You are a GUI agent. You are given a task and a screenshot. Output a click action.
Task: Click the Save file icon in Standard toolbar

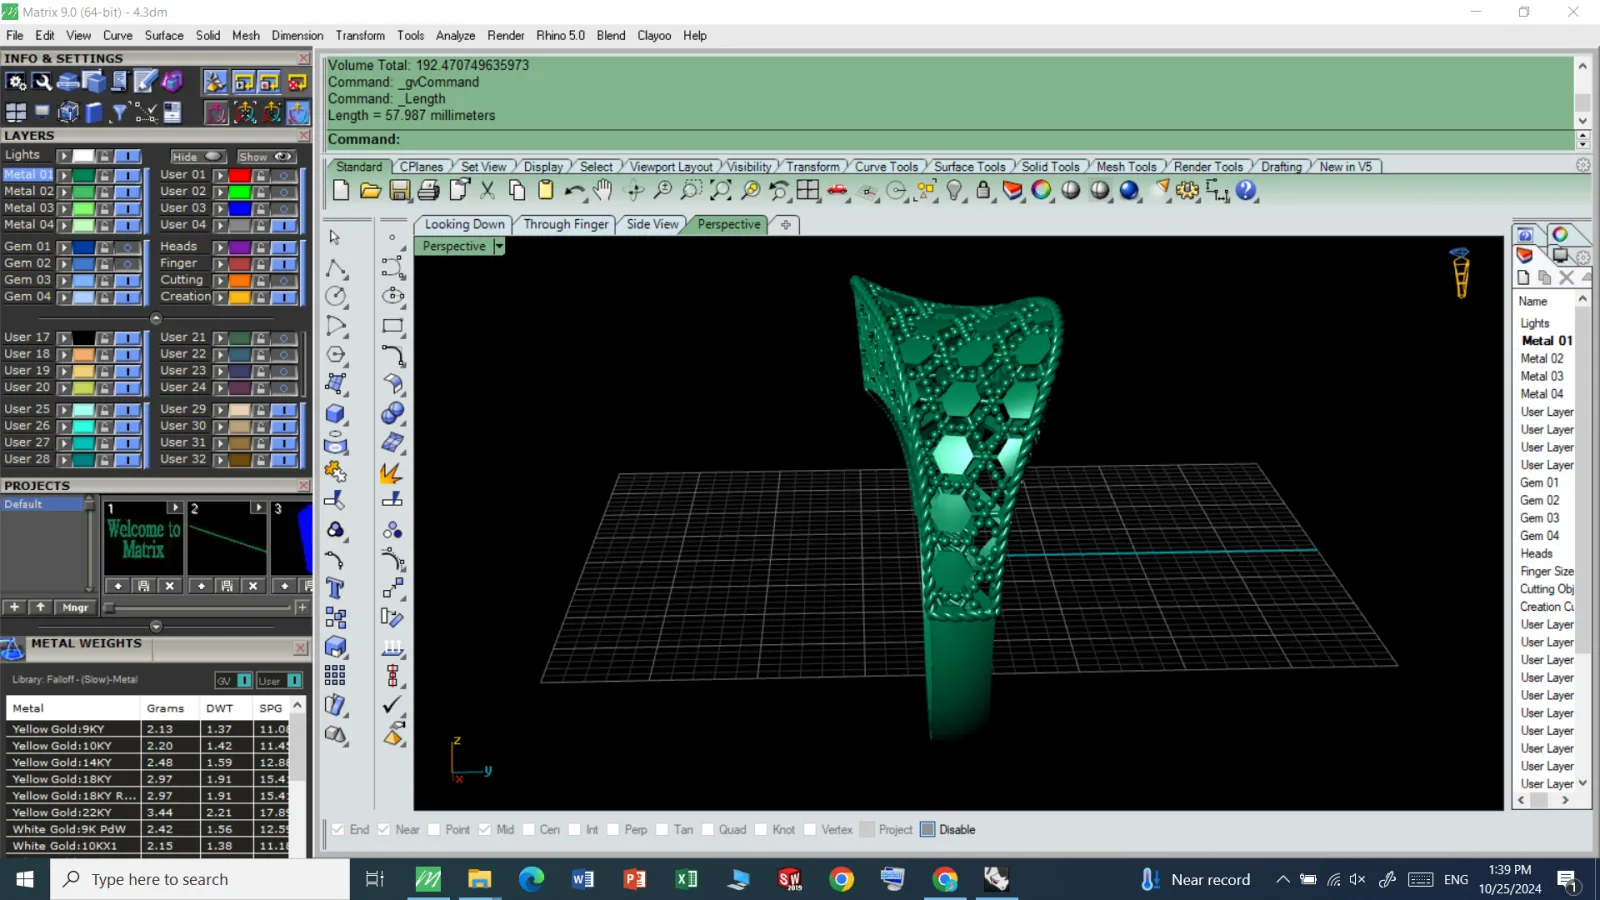(x=399, y=190)
